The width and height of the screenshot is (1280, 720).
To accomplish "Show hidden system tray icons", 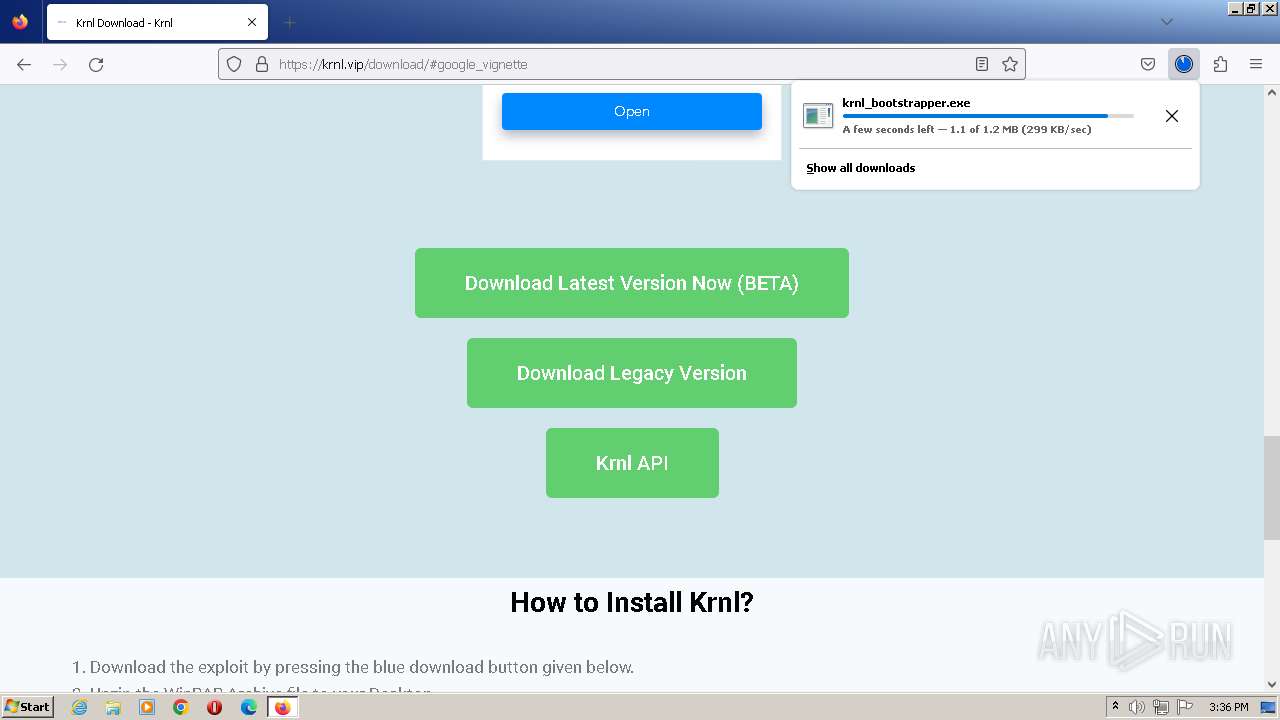I will 1115,707.
